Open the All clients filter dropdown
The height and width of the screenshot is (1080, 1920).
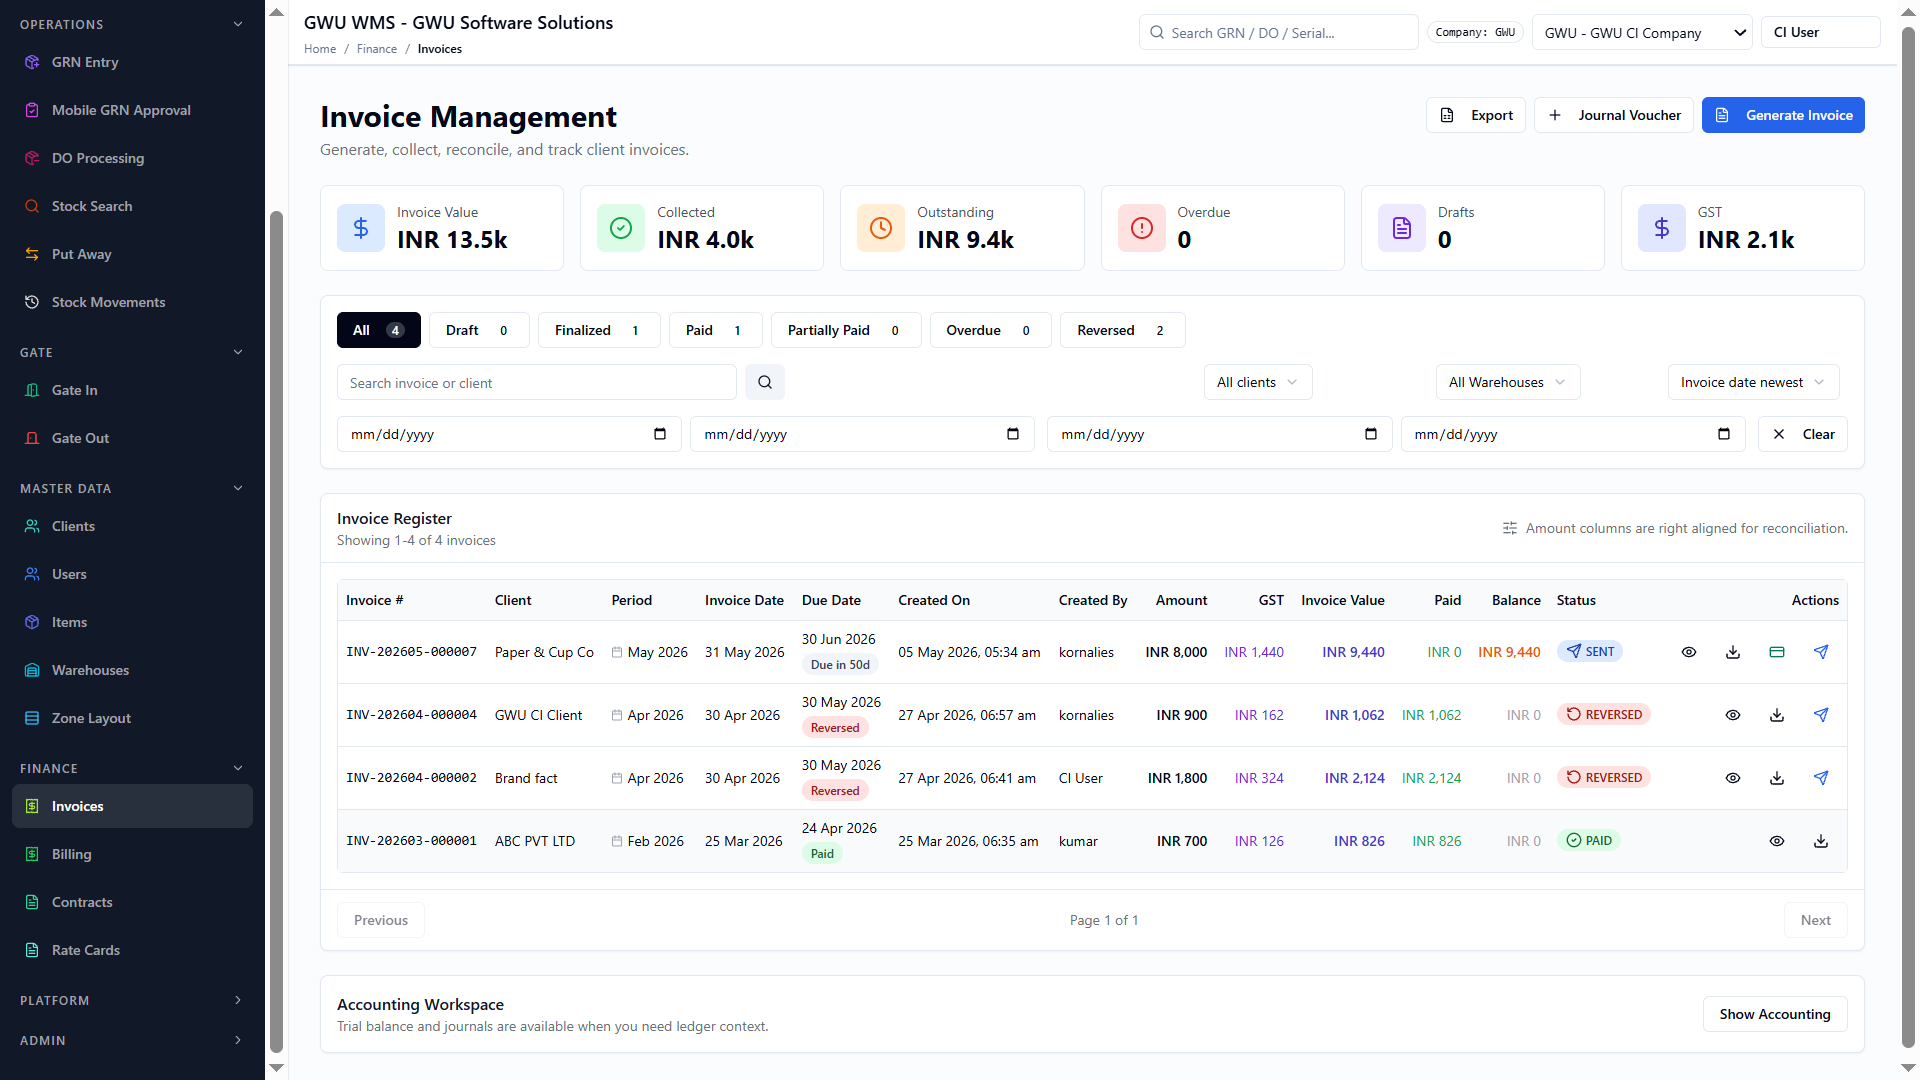(x=1258, y=382)
